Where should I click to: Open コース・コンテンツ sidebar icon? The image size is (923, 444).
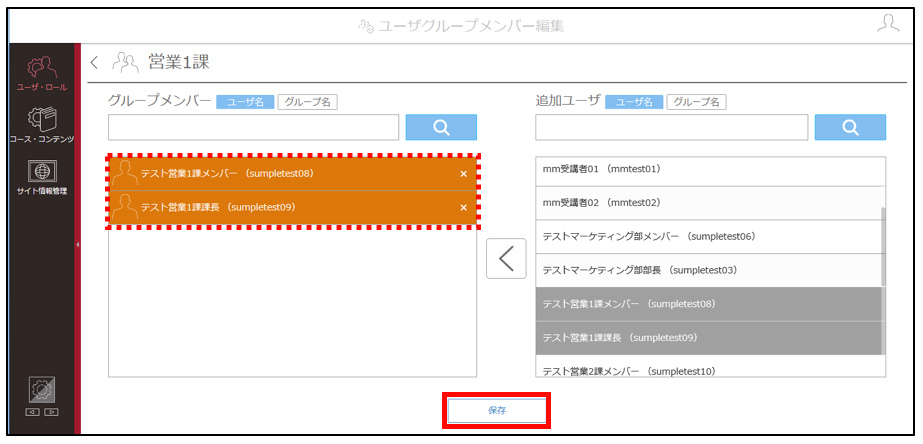[41, 124]
